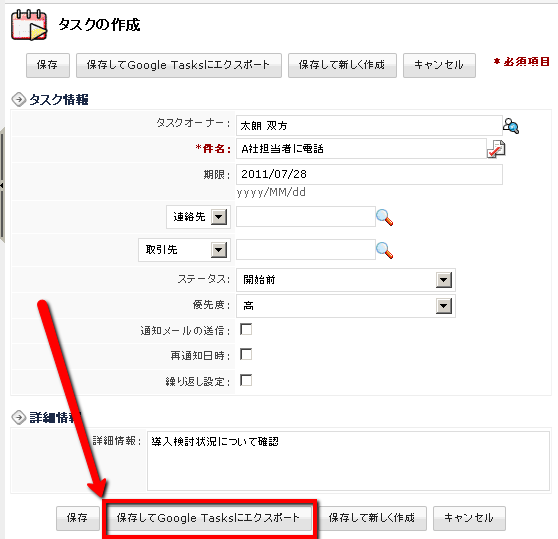Screen dimensions: 558x539
Task: Click the magnifier icon next to 連絡先 field
Action: click(385, 217)
